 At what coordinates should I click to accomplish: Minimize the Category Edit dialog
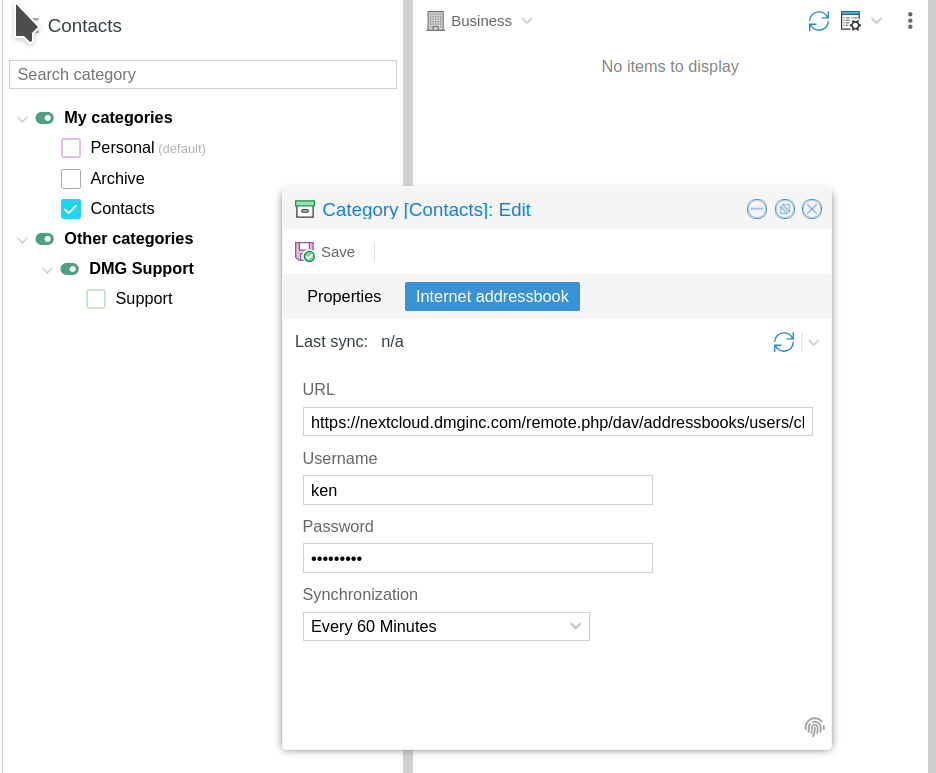(757, 209)
